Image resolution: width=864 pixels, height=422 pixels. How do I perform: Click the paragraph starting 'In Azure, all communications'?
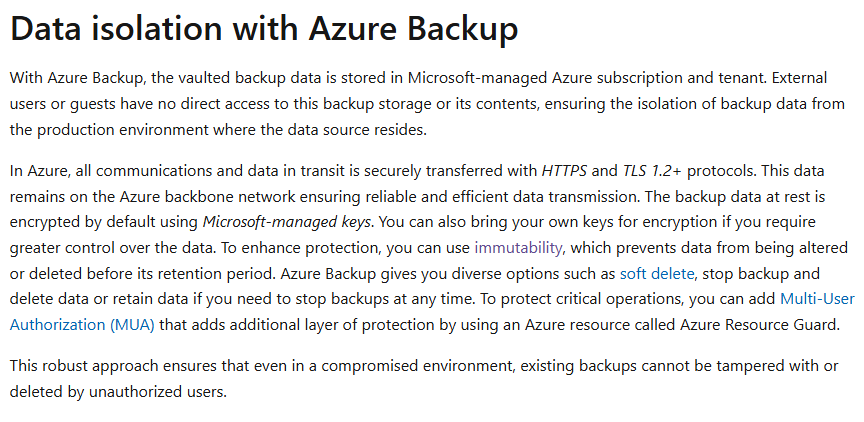pyautogui.click(x=432, y=247)
